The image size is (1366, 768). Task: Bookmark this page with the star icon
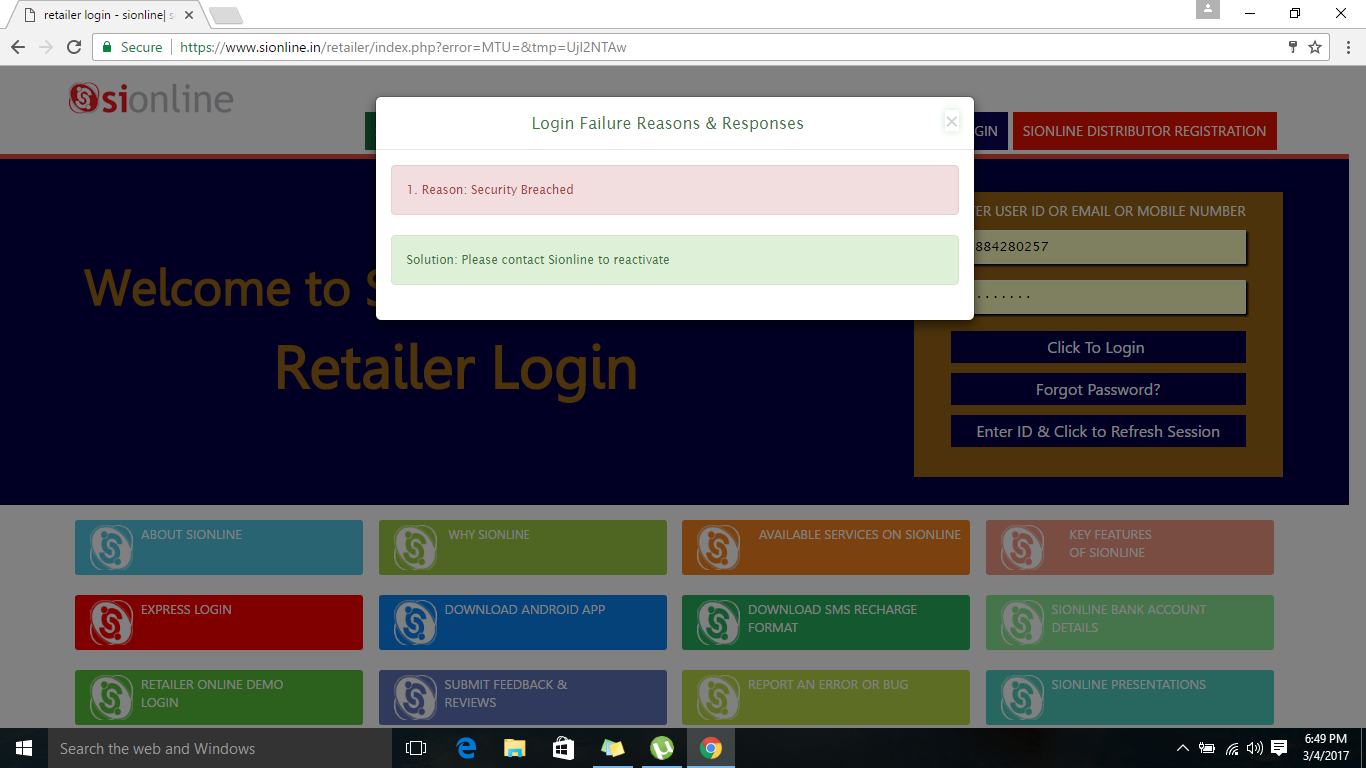1315,47
